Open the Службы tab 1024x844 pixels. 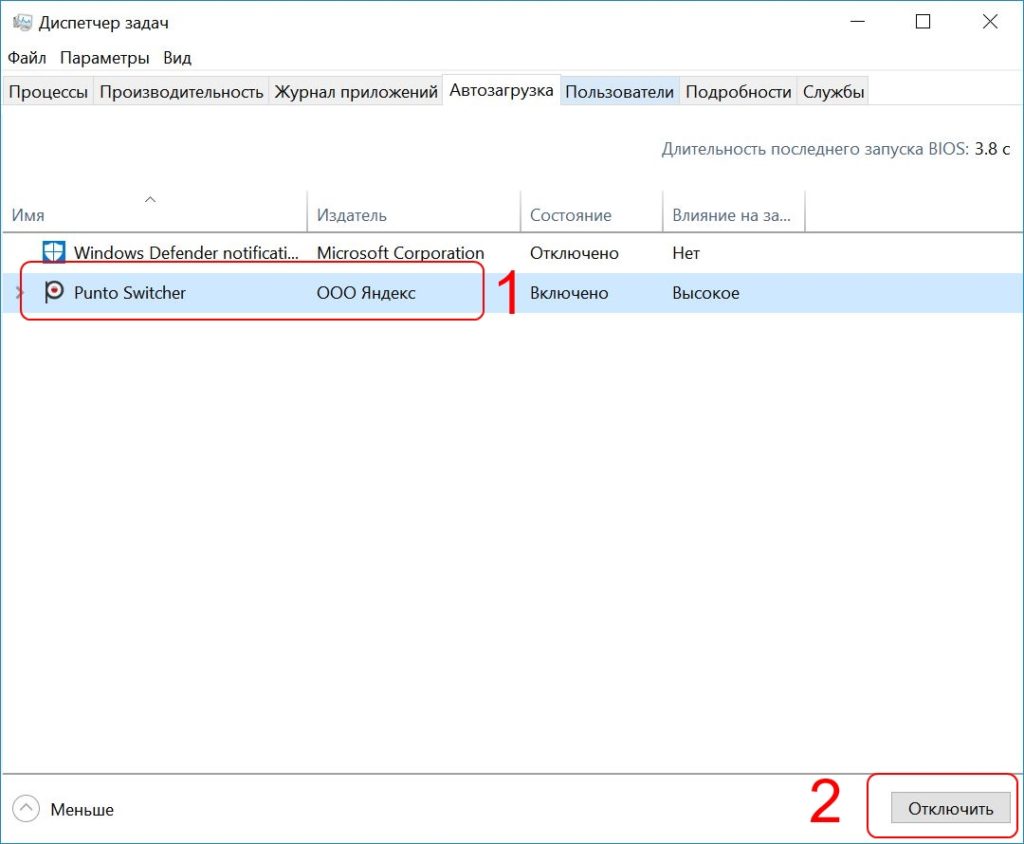(x=833, y=92)
